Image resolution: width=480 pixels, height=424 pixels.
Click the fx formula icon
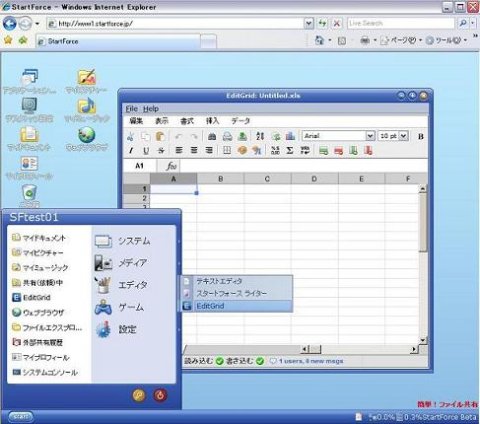point(171,166)
